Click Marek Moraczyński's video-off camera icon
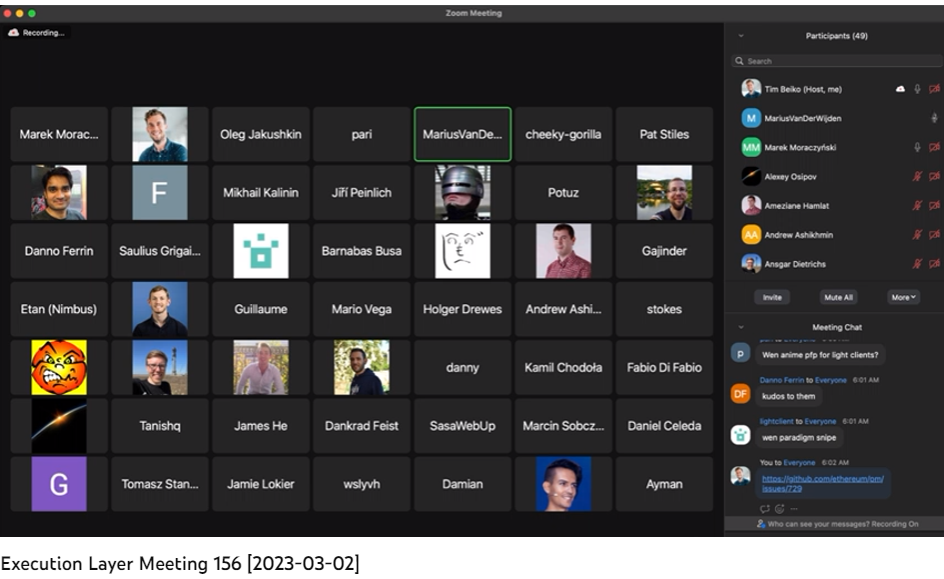 click(934, 148)
